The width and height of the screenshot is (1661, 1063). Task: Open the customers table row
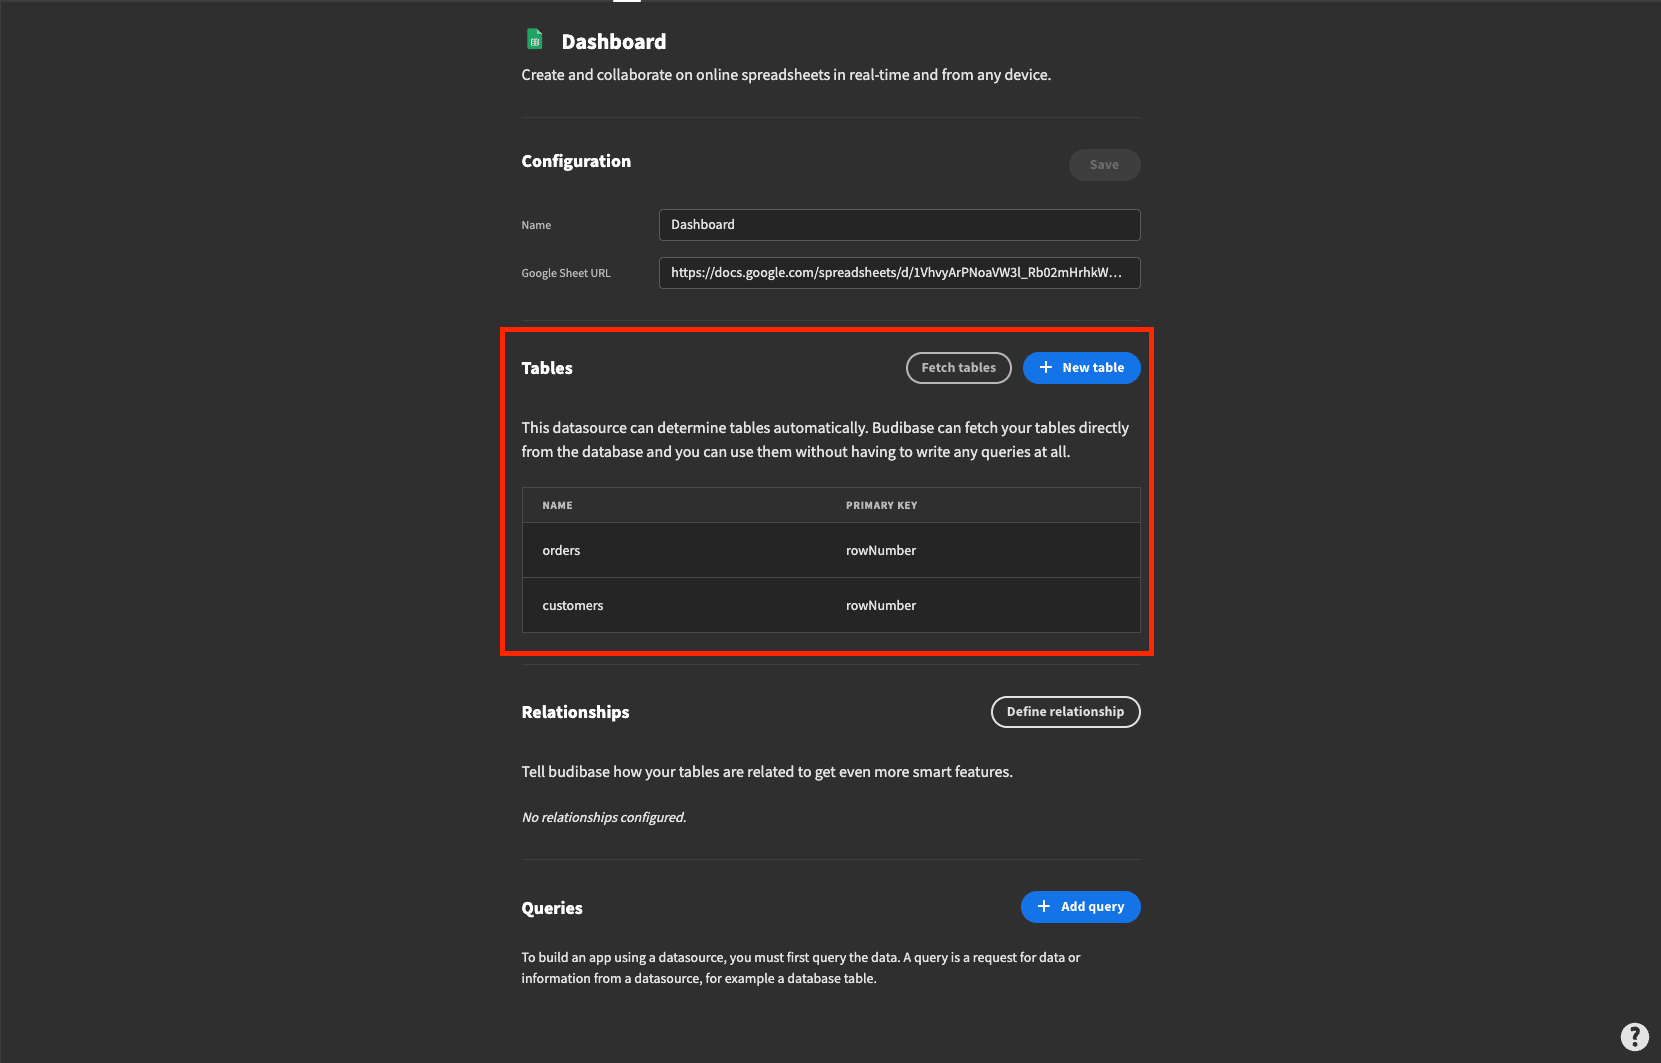click(831, 606)
